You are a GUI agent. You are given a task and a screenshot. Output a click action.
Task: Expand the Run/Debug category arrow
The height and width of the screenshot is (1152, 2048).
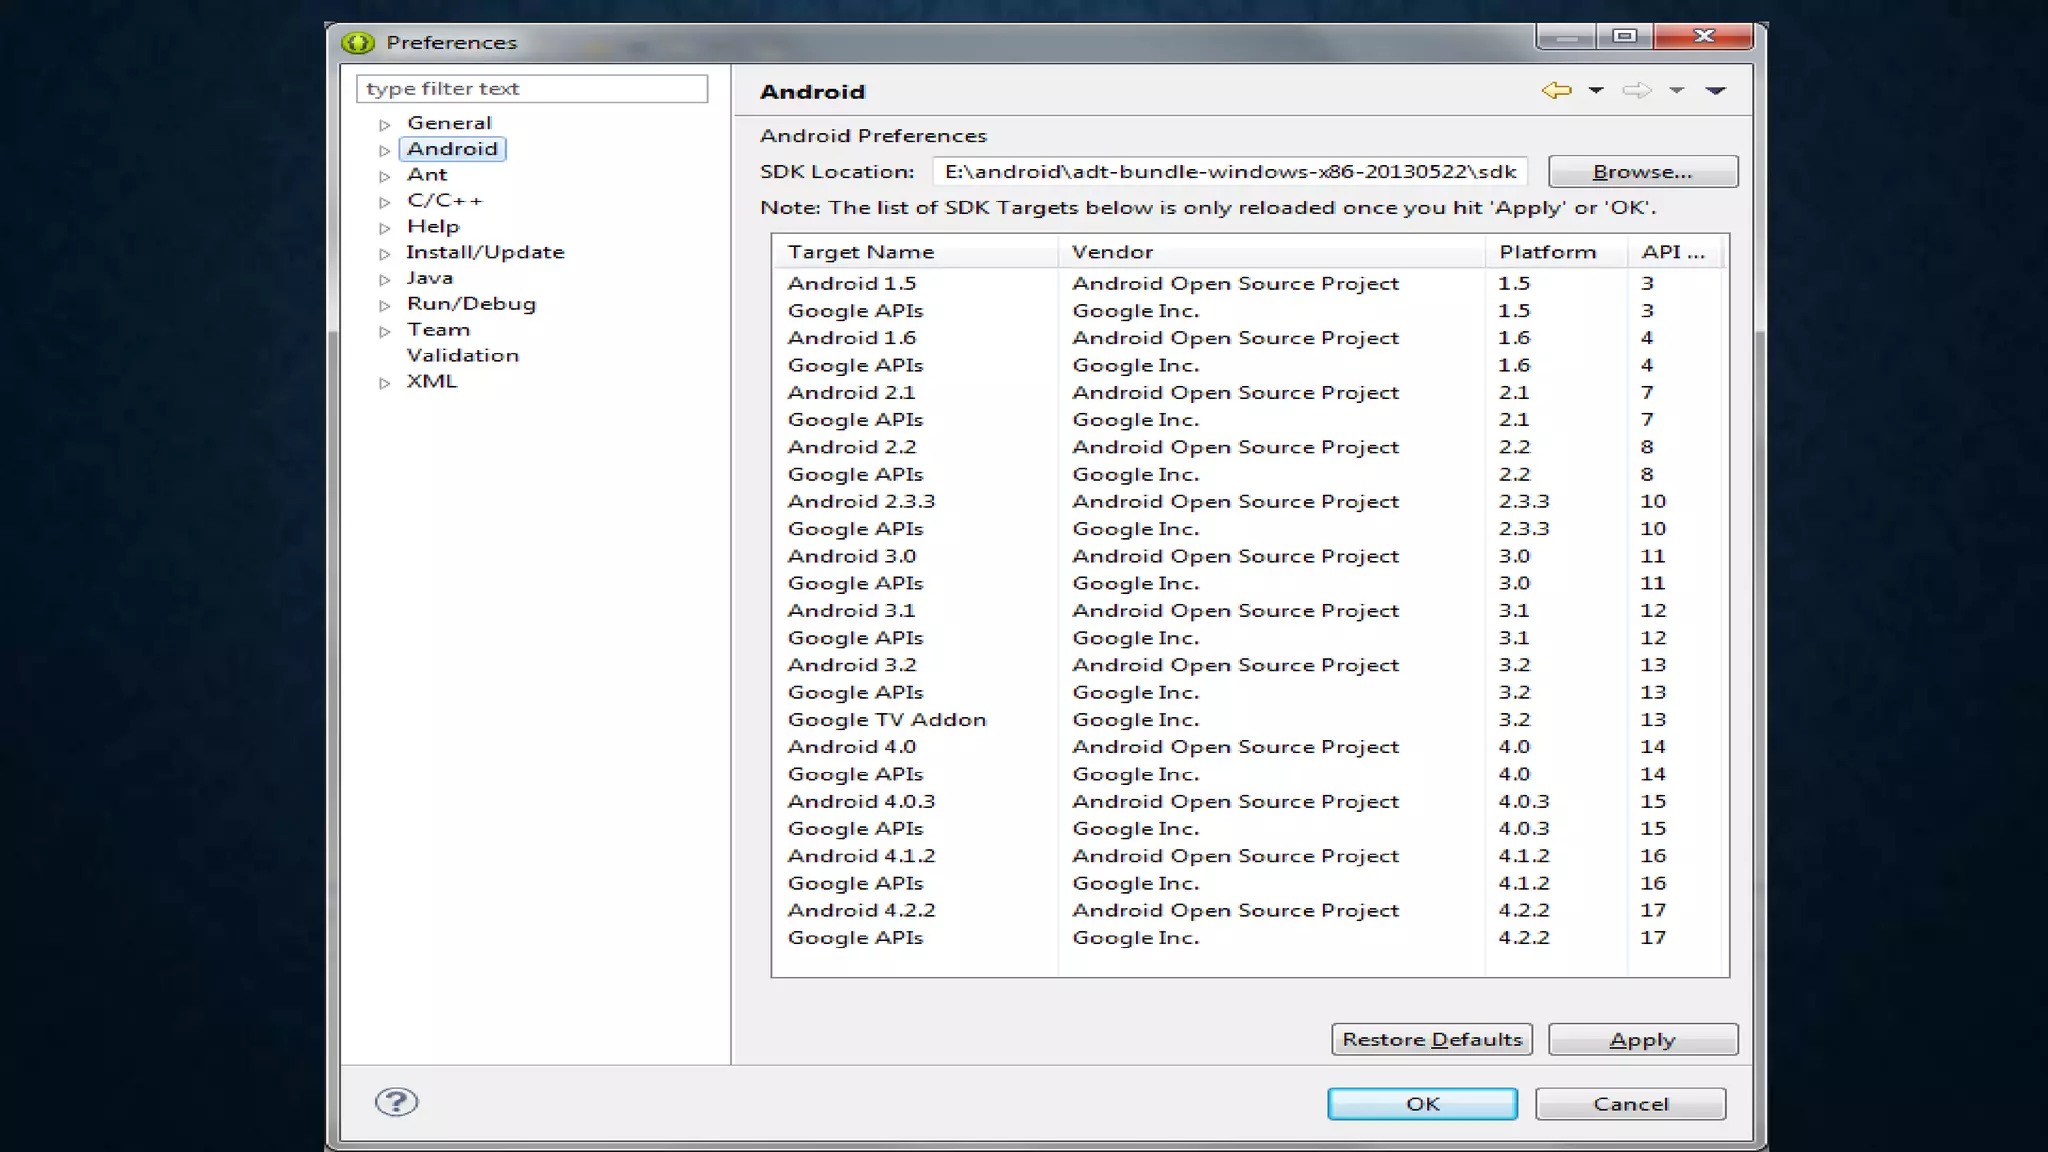click(384, 306)
